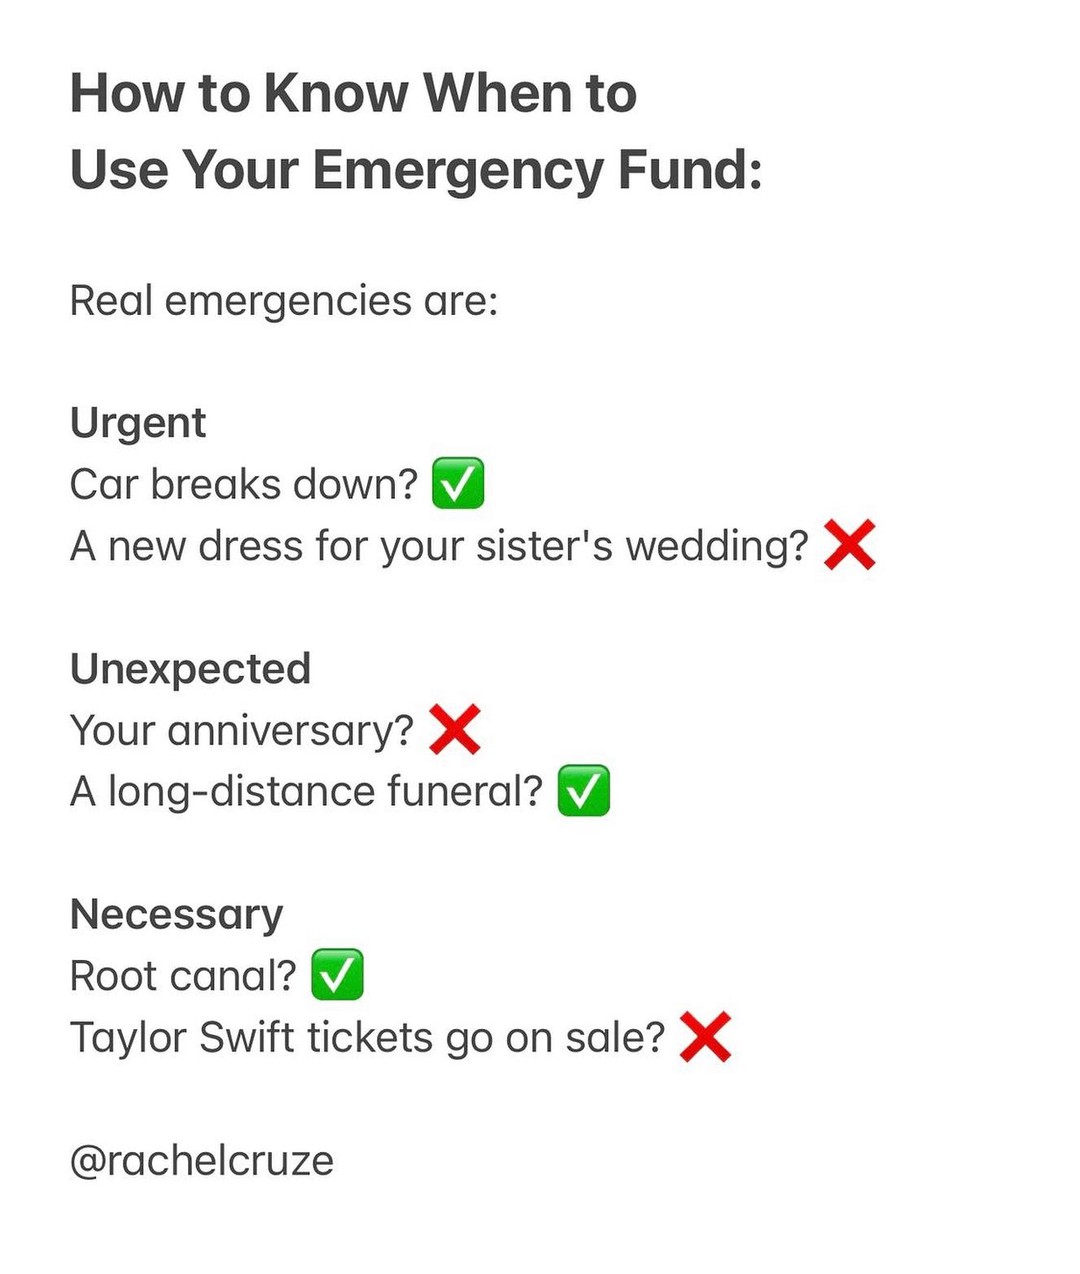Click the Unexpected section heading
1080x1274 pixels.
point(190,669)
